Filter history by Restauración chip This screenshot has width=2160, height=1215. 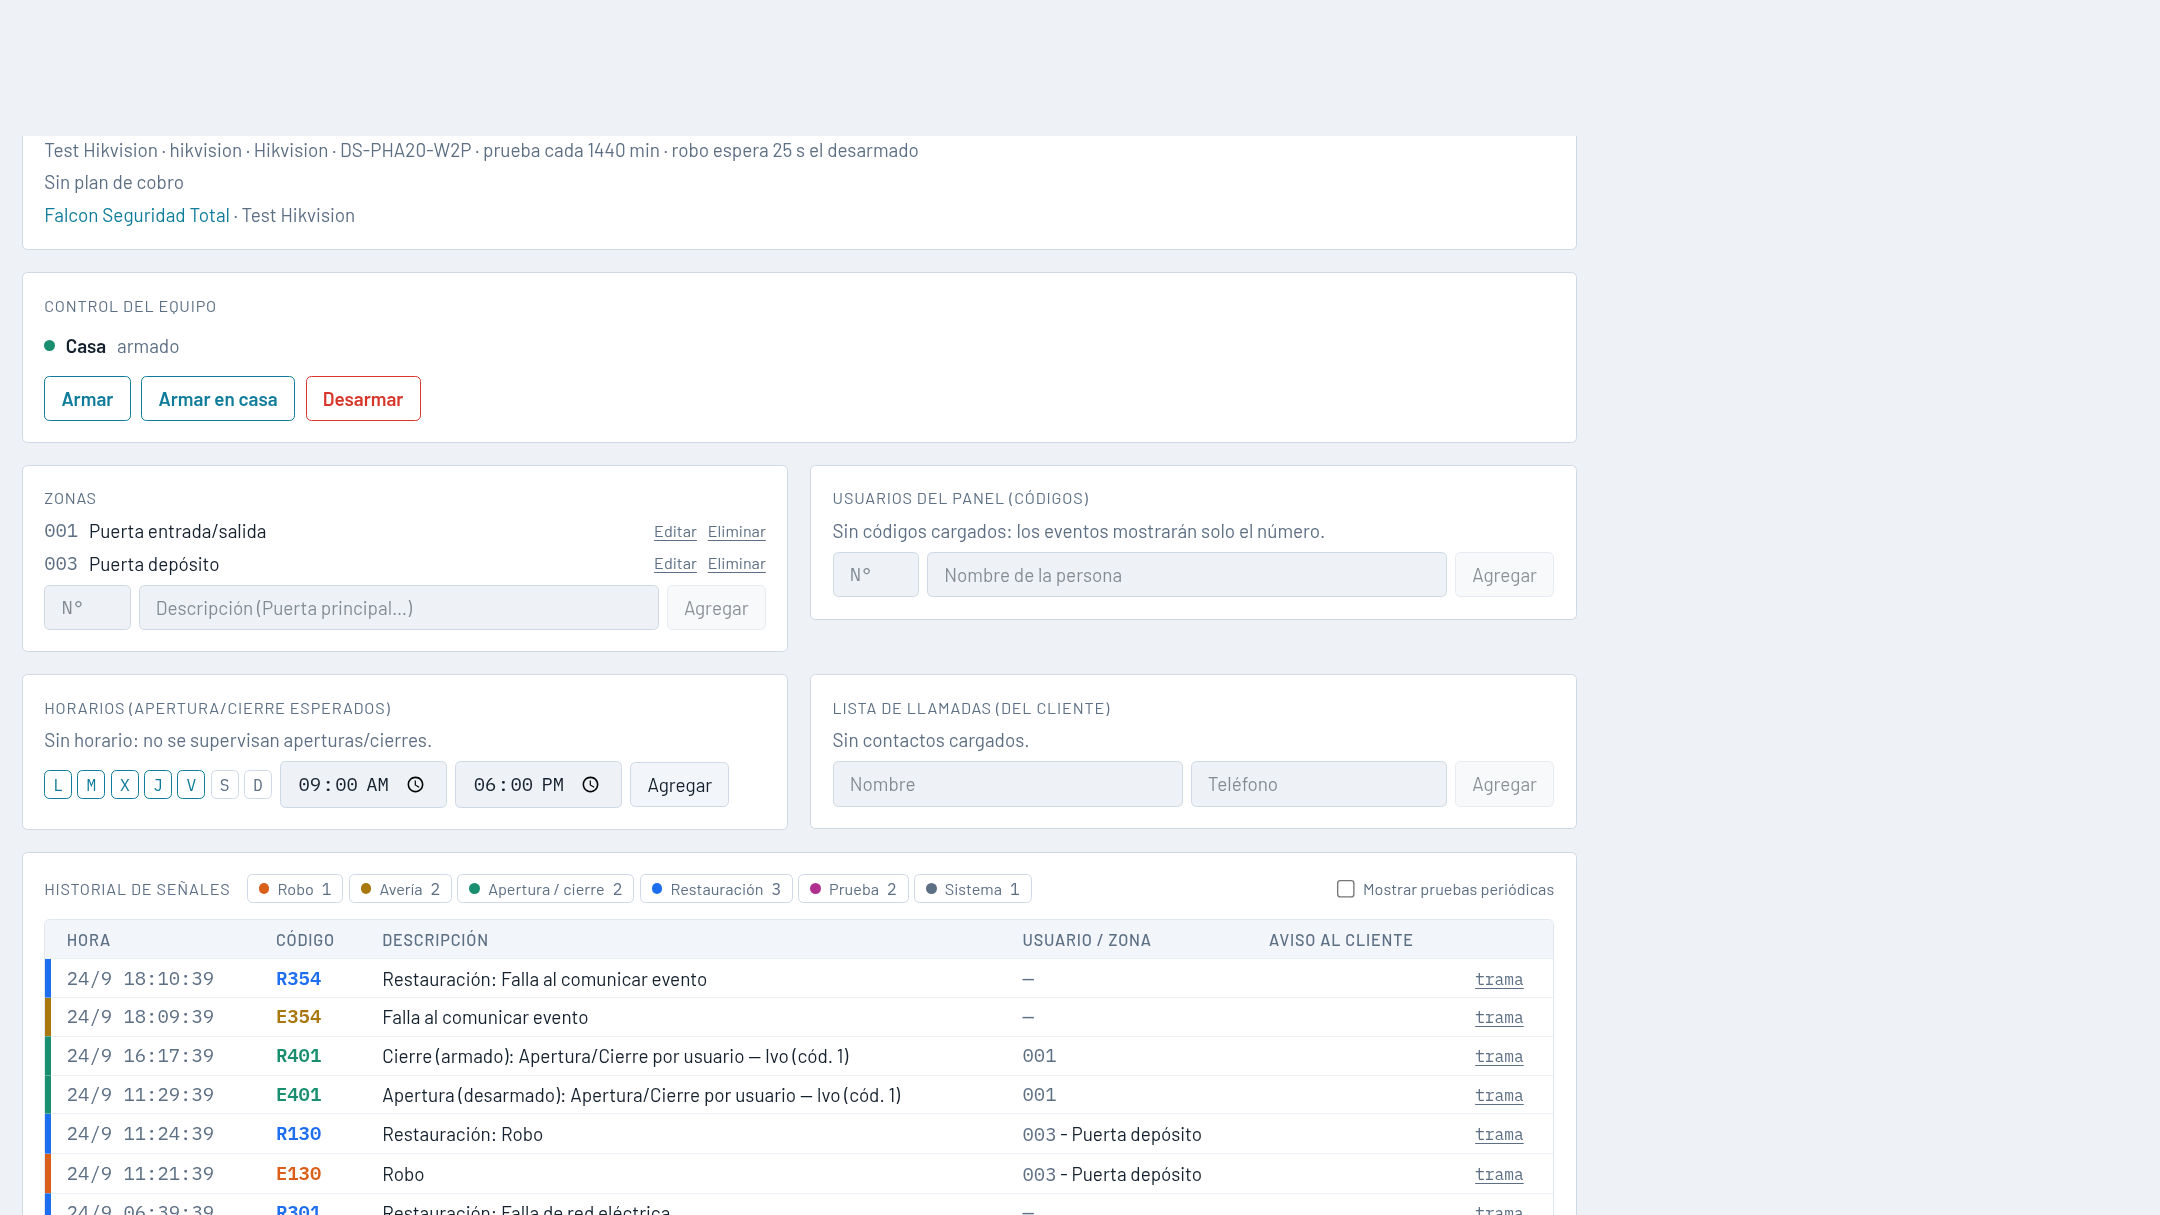point(716,889)
